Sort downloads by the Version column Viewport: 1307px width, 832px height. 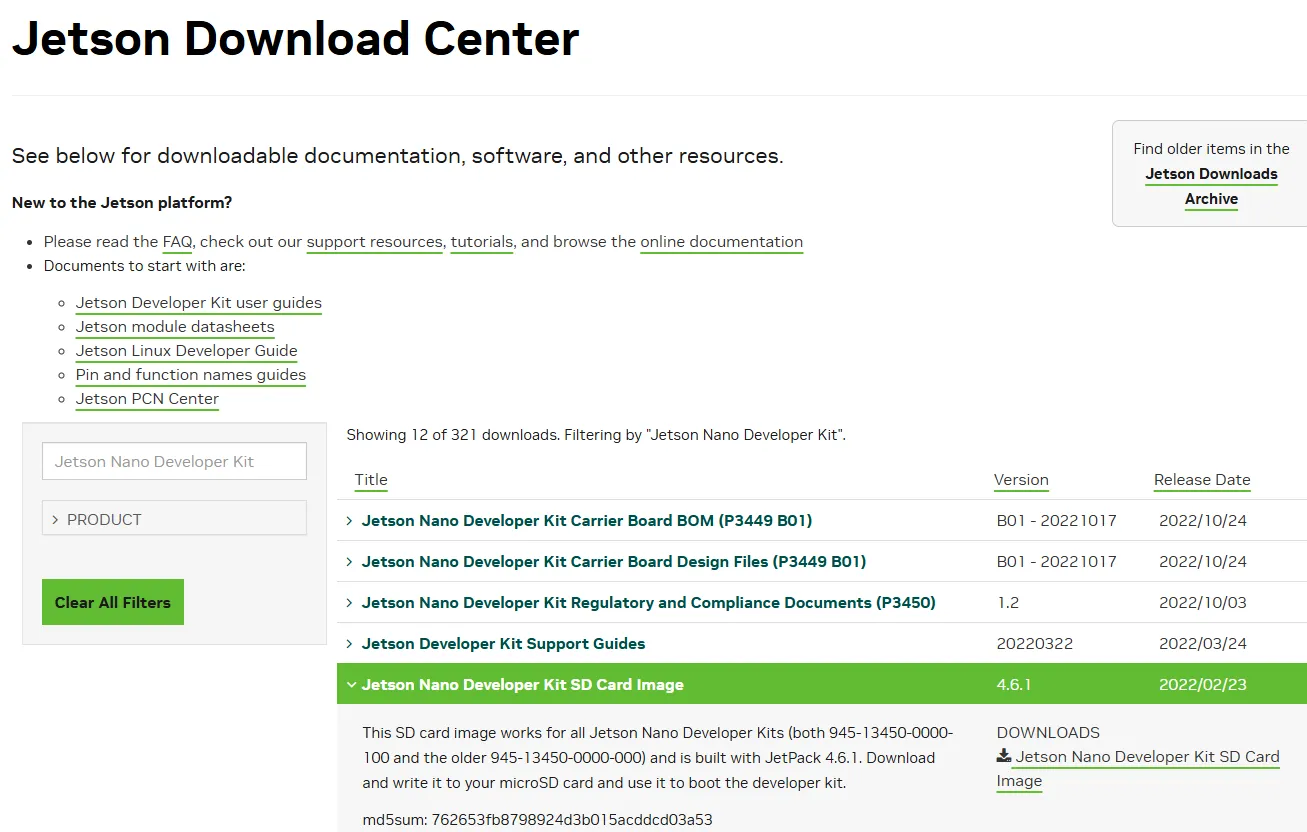tap(1021, 480)
